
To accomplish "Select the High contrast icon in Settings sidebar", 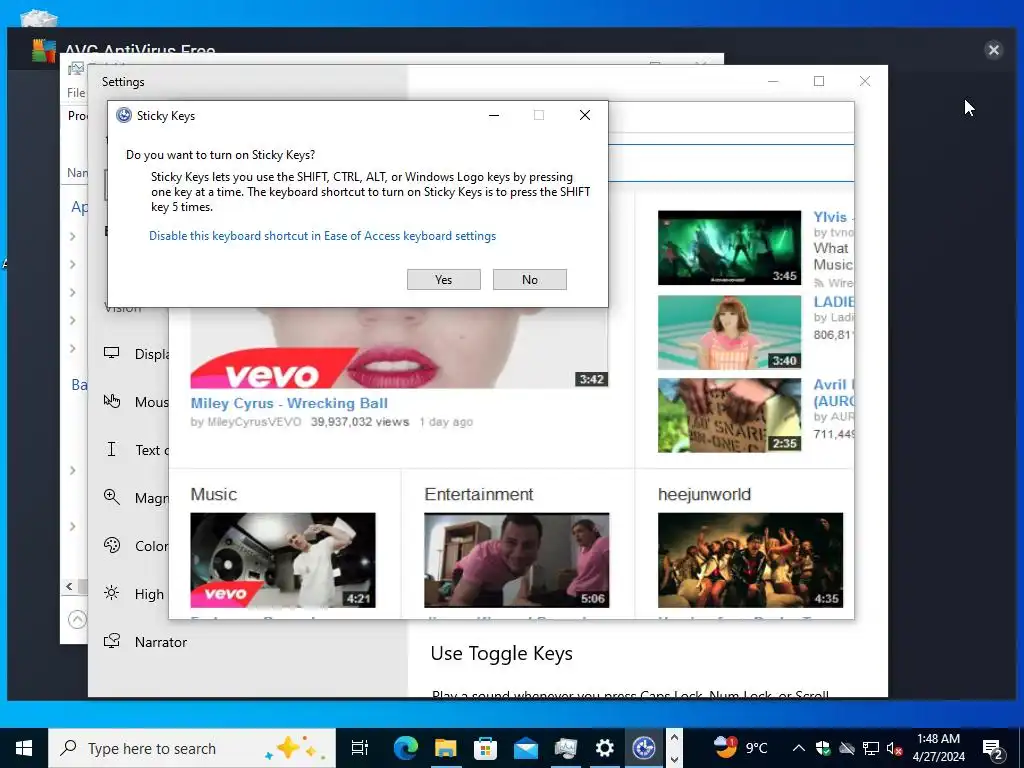I will tap(112, 593).
